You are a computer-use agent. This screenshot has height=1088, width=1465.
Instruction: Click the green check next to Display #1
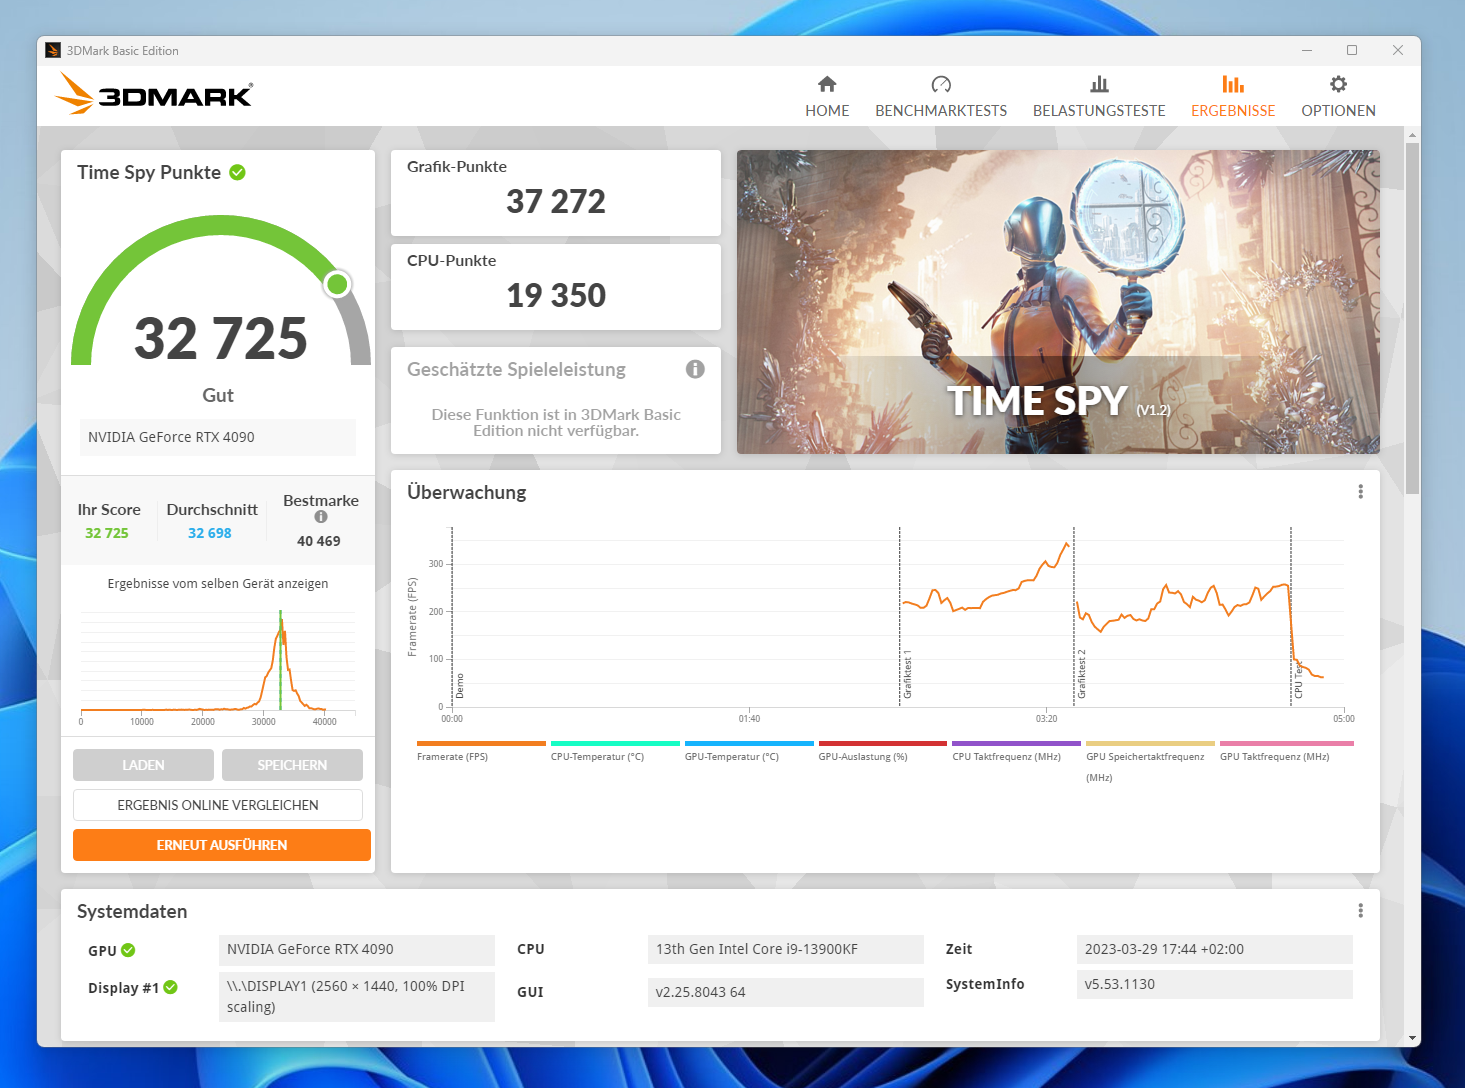[171, 987]
